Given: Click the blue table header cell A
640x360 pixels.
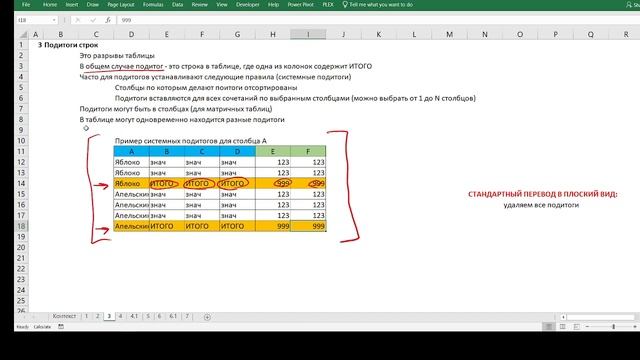Looking at the screenshot, I should click(131, 151).
